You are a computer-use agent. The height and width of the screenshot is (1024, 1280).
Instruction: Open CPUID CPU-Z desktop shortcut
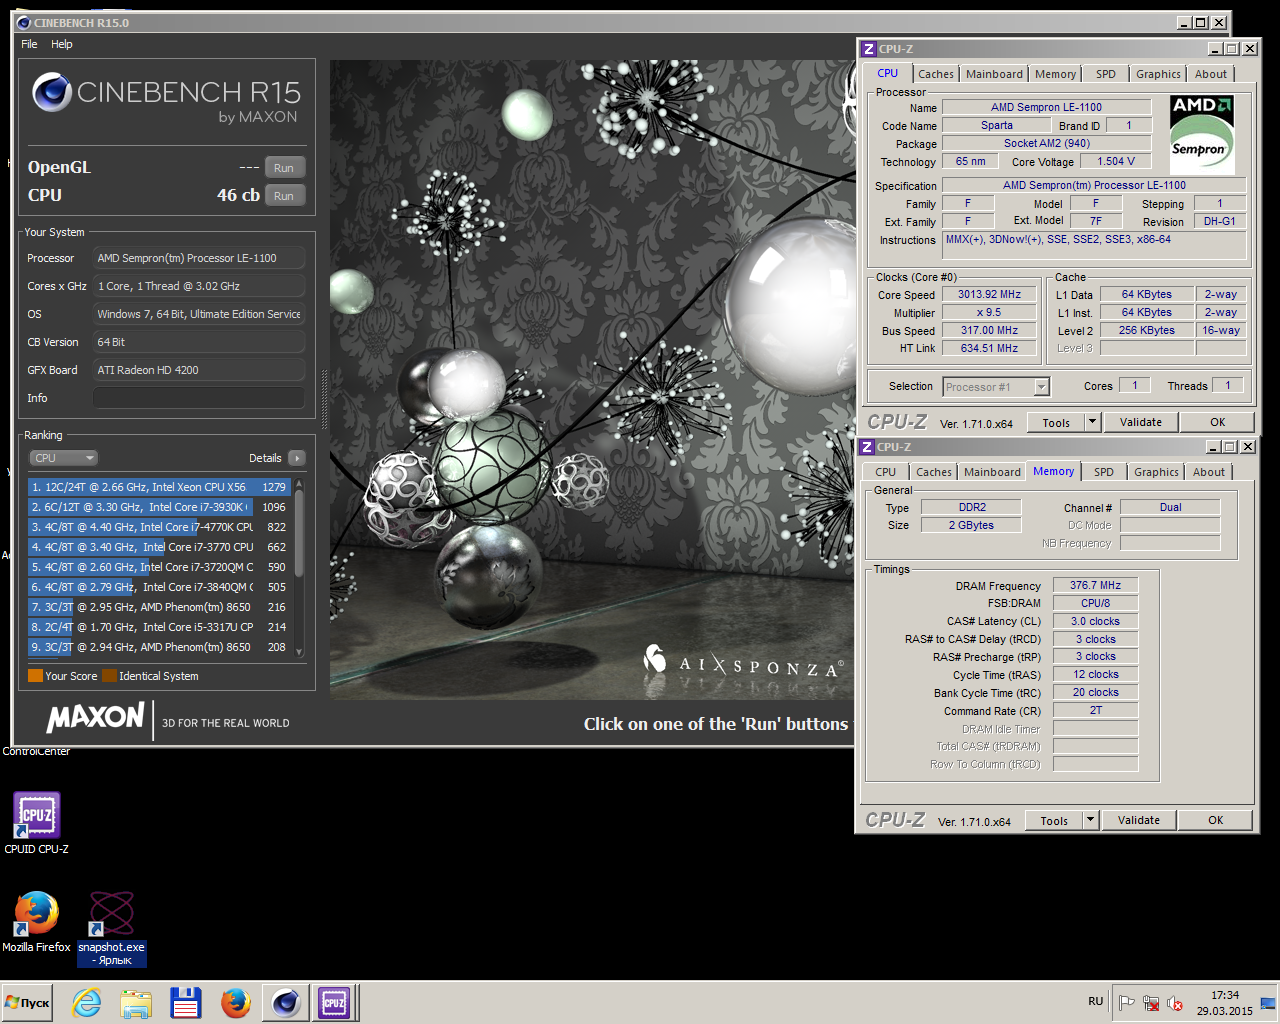click(x=37, y=823)
